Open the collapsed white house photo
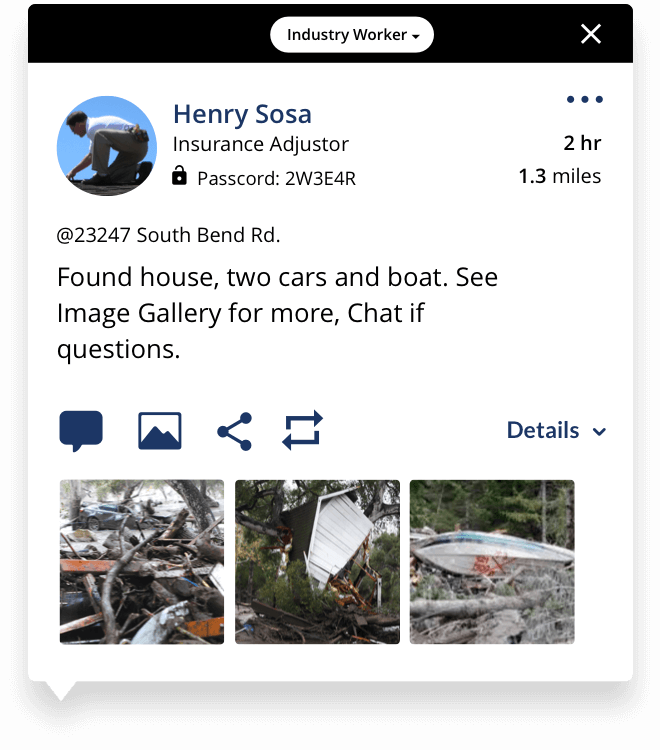This screenshot has width=660, height=750. click(x=317, y=562)
